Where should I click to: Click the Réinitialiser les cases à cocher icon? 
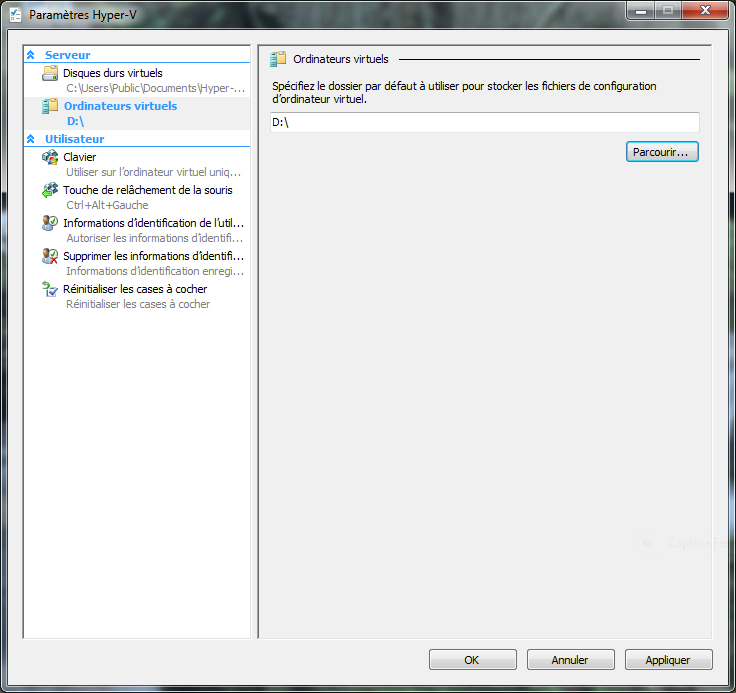click(x=50, y=289)
